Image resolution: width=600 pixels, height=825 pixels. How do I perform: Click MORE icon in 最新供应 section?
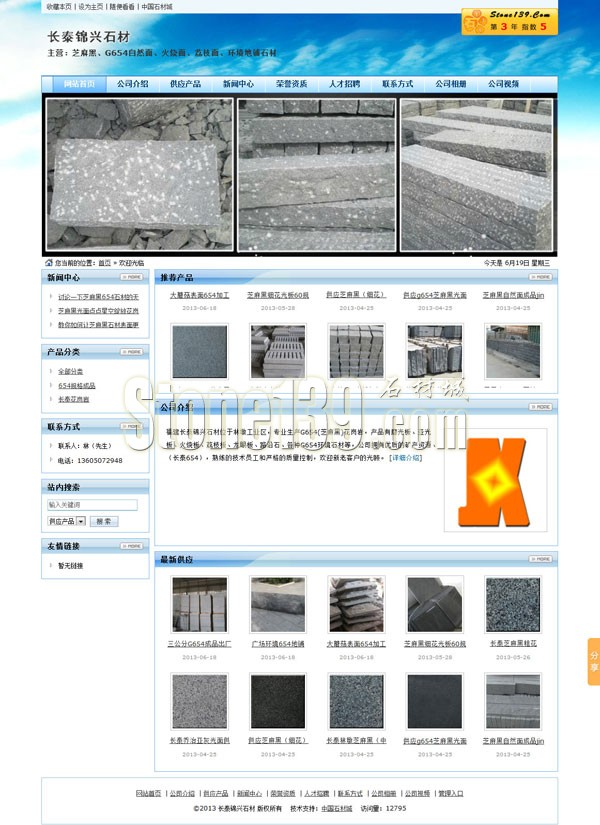click(539, 559)
